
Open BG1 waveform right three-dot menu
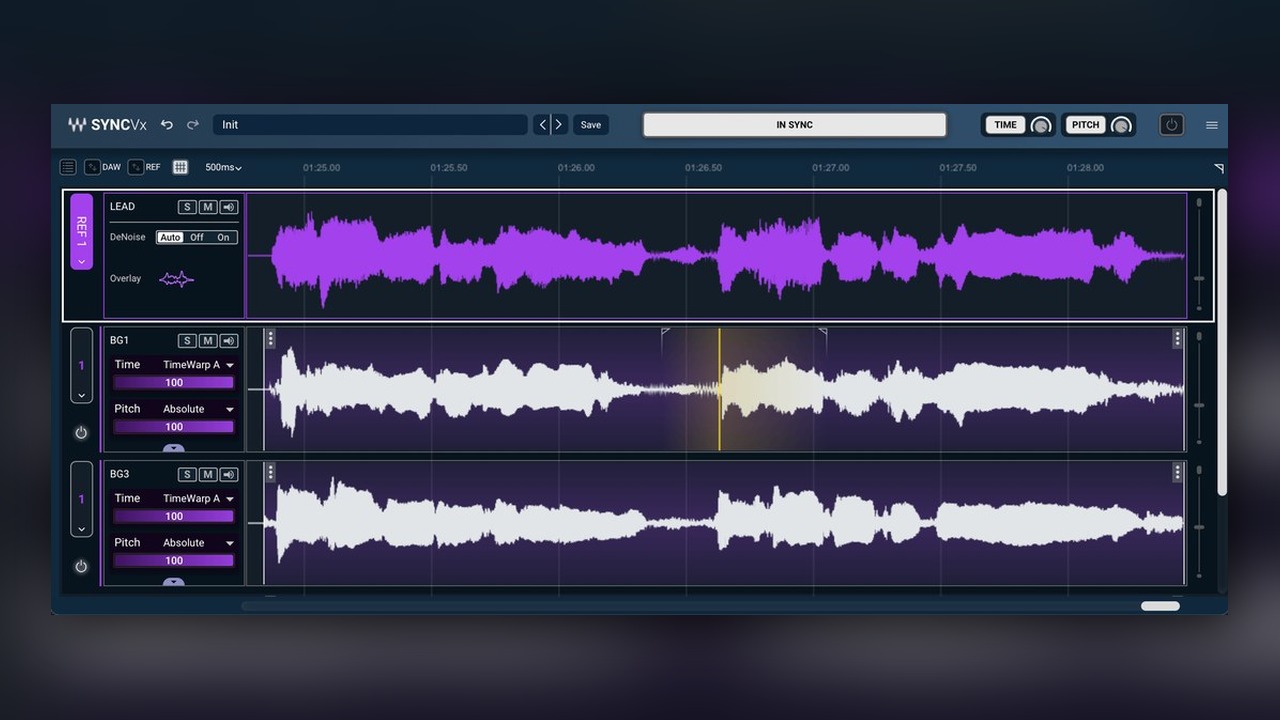[x=1177, y=339]
